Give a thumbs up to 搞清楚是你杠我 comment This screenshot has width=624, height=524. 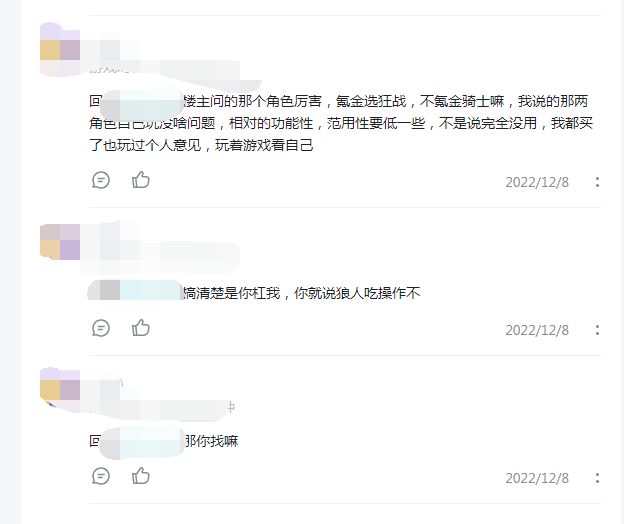coord(141,328)
